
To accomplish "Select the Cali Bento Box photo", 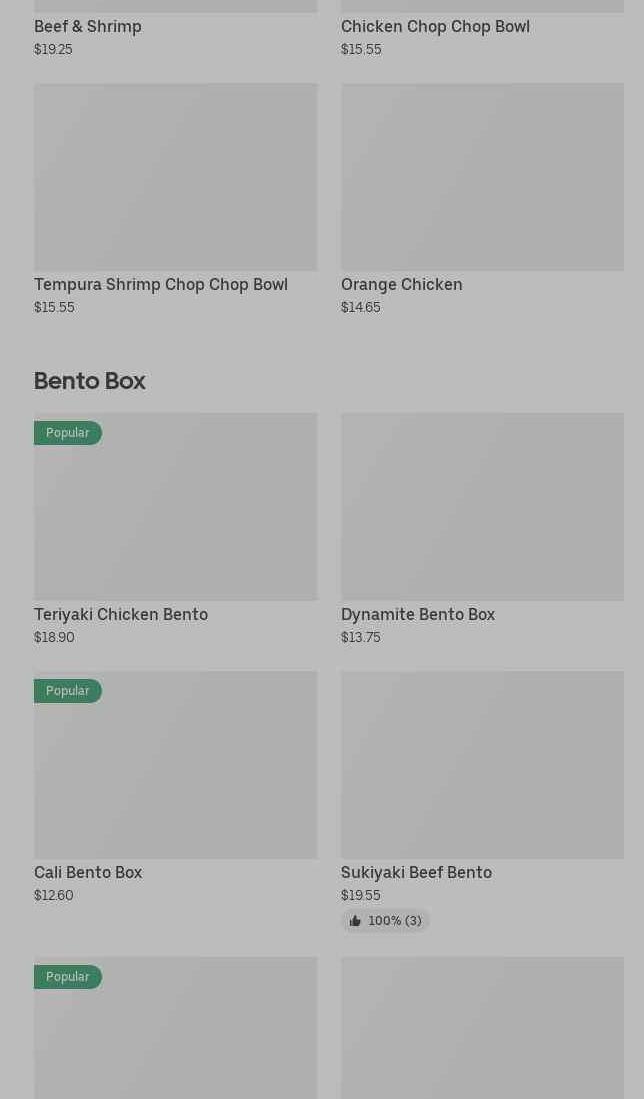I will click(175, 765).
